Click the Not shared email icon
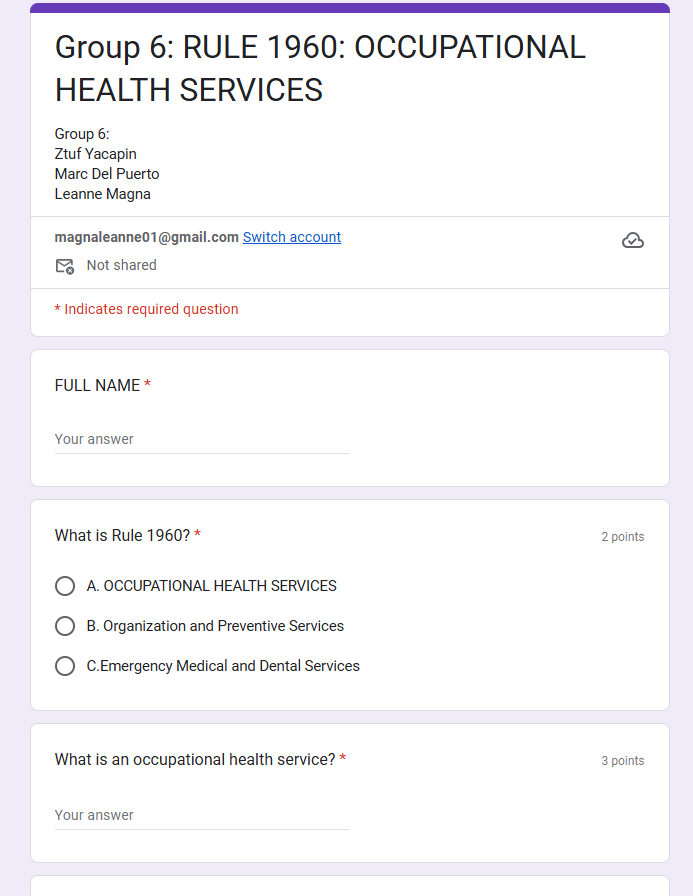The width and height of the screenshot is (693, 896). point(65,266)
